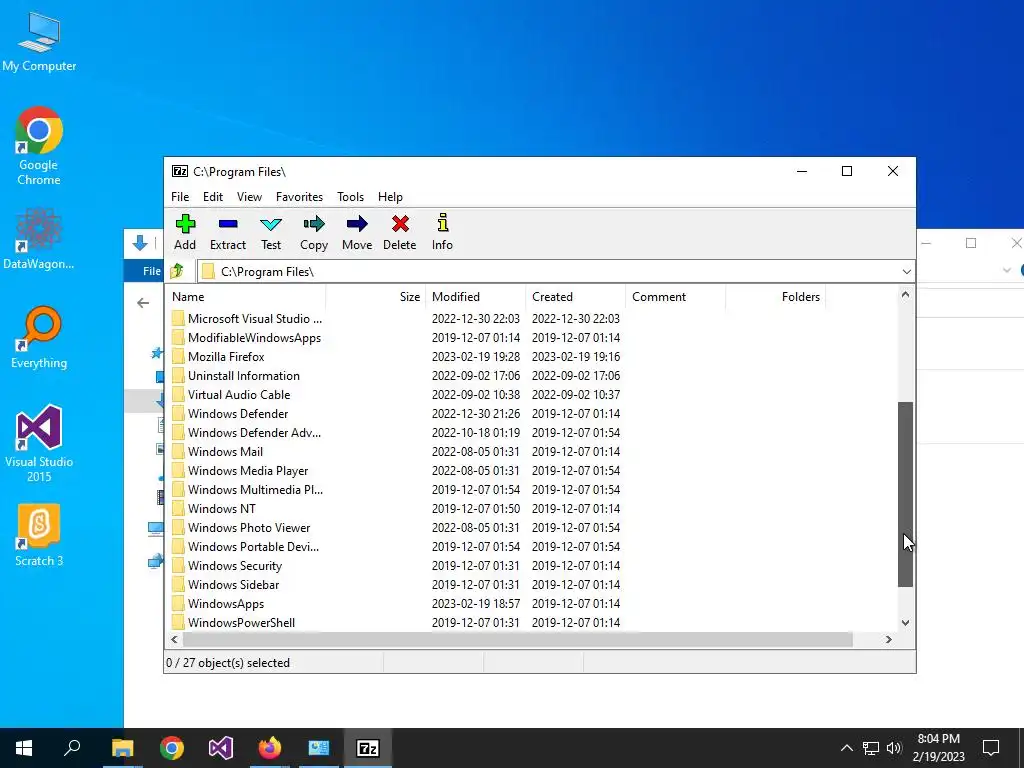Click the back arrow in Explorer window
The height and width of the screenshot is (768, 1024).
tap(143, 303)
